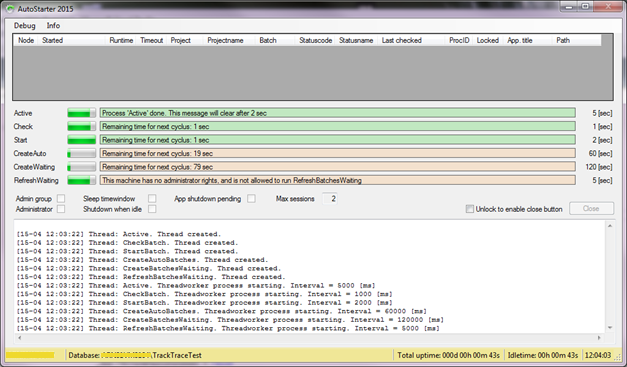This screenshot has width=627, height=367.
Task: Click the CreateAuto progress bar
Action: 82,154
